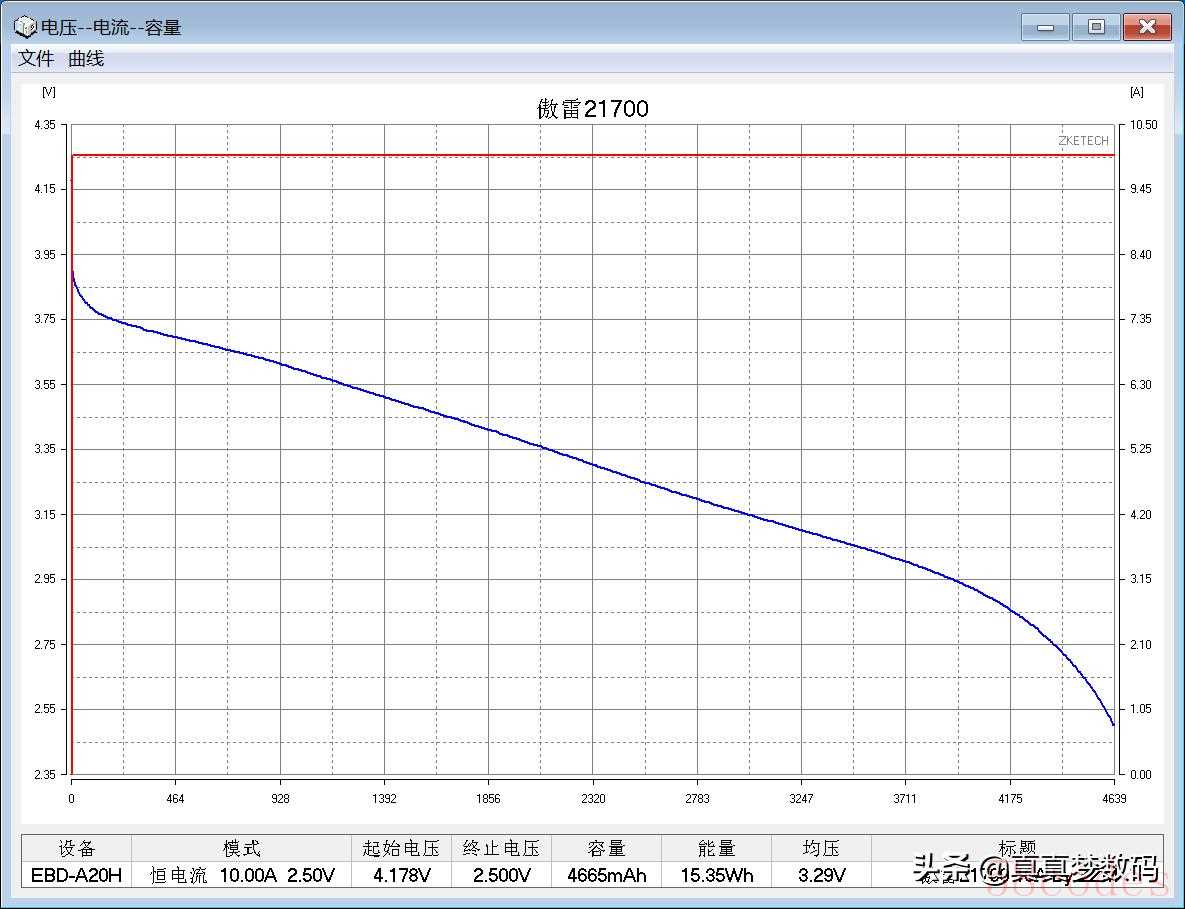Click the 3.29V average voltage value
This screenshot has width=1185, height=909.
click(821, 875)
